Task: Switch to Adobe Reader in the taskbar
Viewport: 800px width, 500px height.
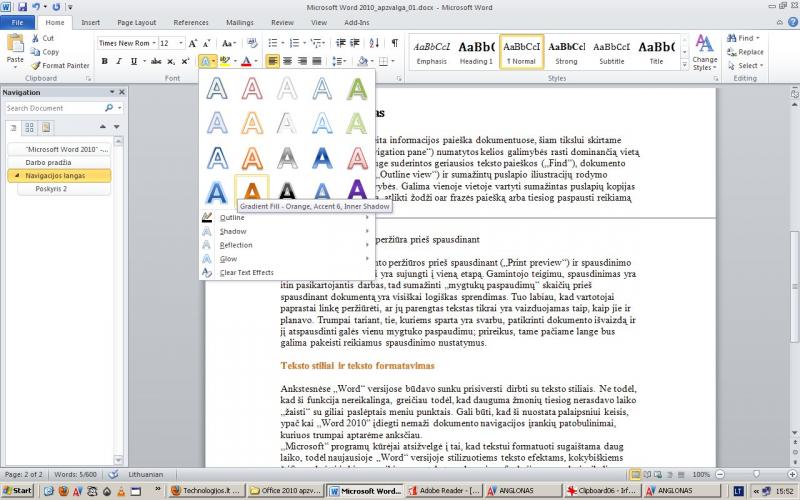Action: pos(444,491)
